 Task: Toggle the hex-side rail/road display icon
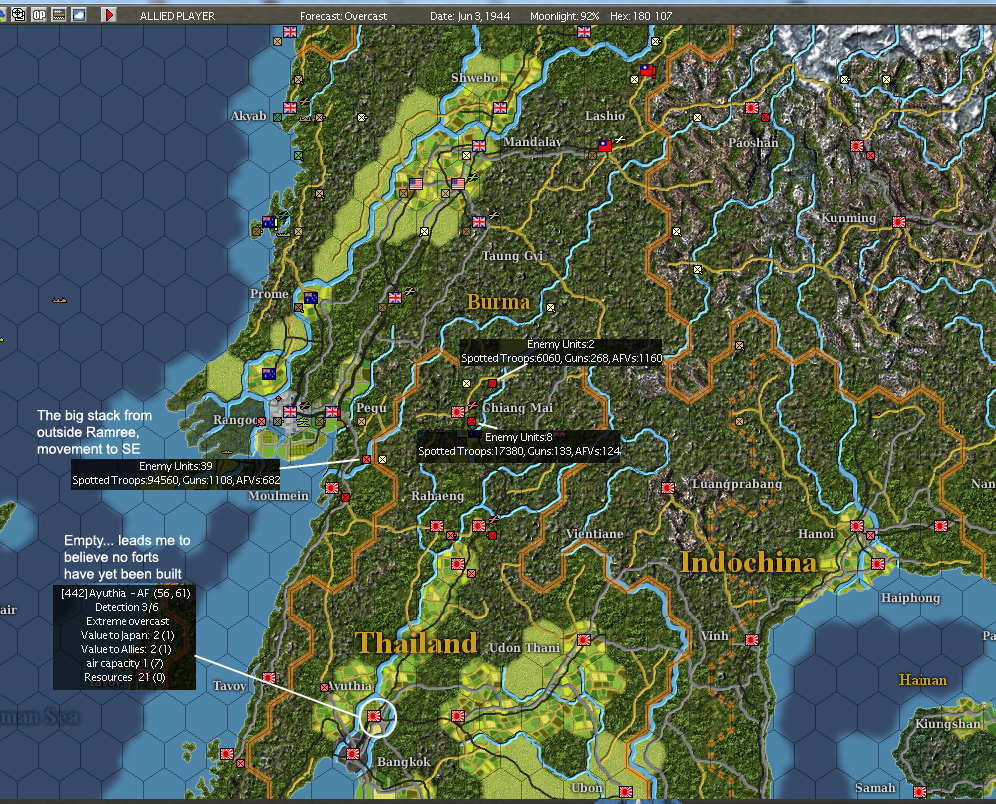tap(59, 15)
